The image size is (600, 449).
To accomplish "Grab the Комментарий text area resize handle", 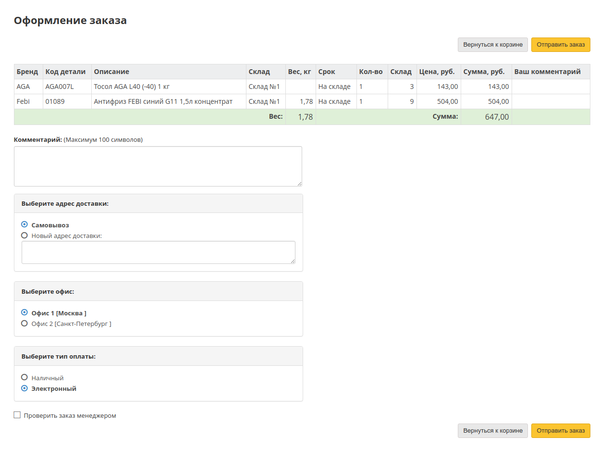I will (x=298, y=183).
